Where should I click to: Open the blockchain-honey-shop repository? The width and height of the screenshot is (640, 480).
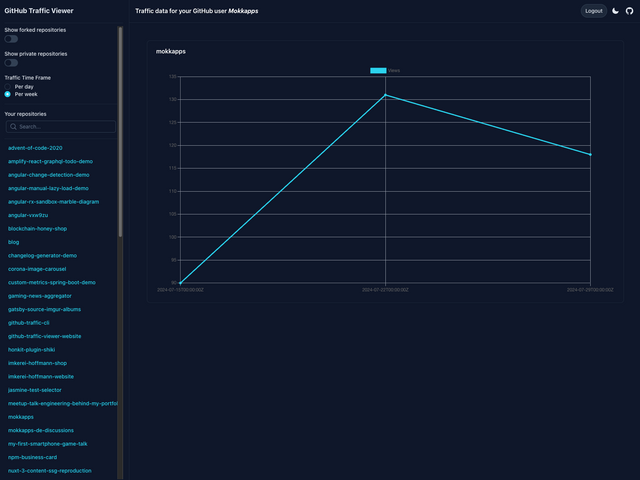[37, 229]
